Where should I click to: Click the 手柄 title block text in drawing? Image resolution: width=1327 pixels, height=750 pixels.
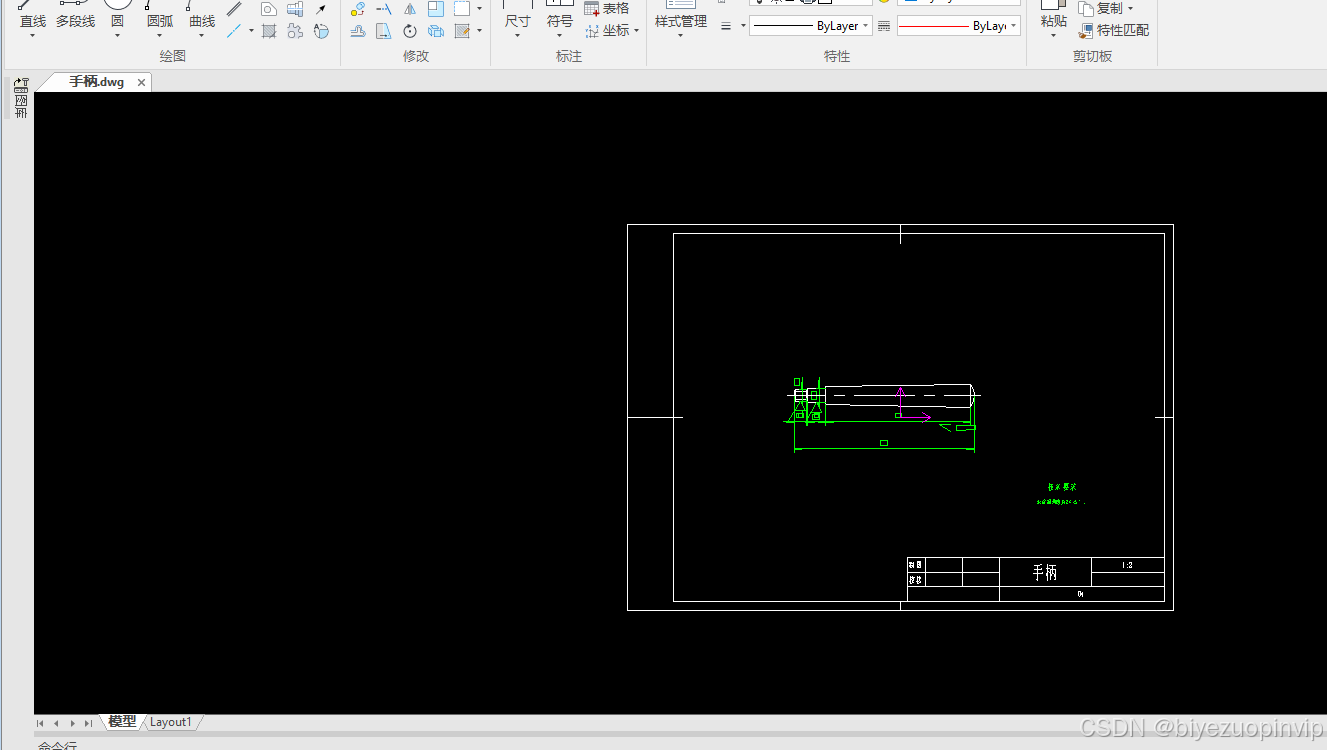[1045, 572]
